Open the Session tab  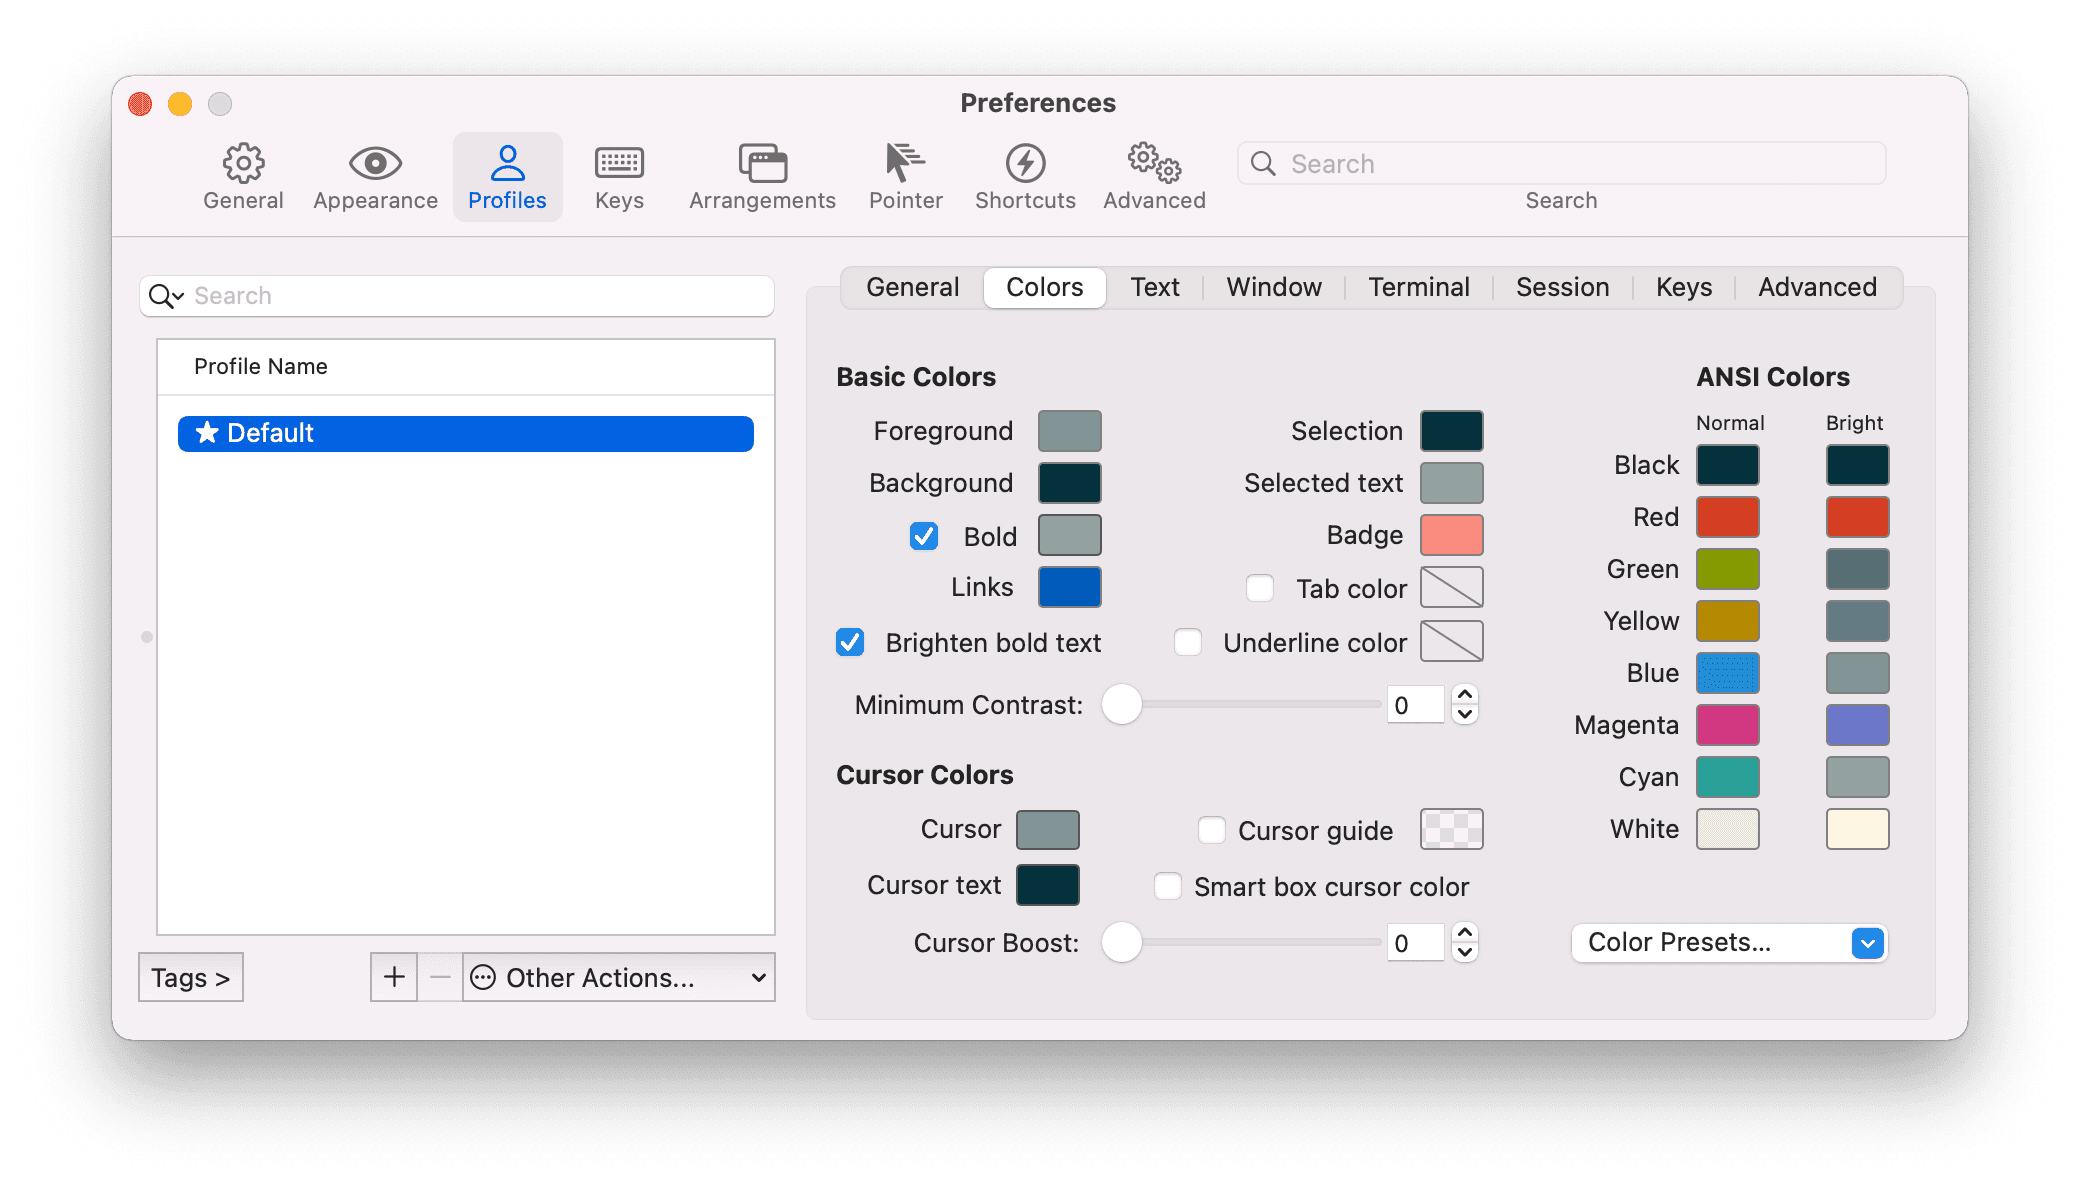coord(1562,287)
